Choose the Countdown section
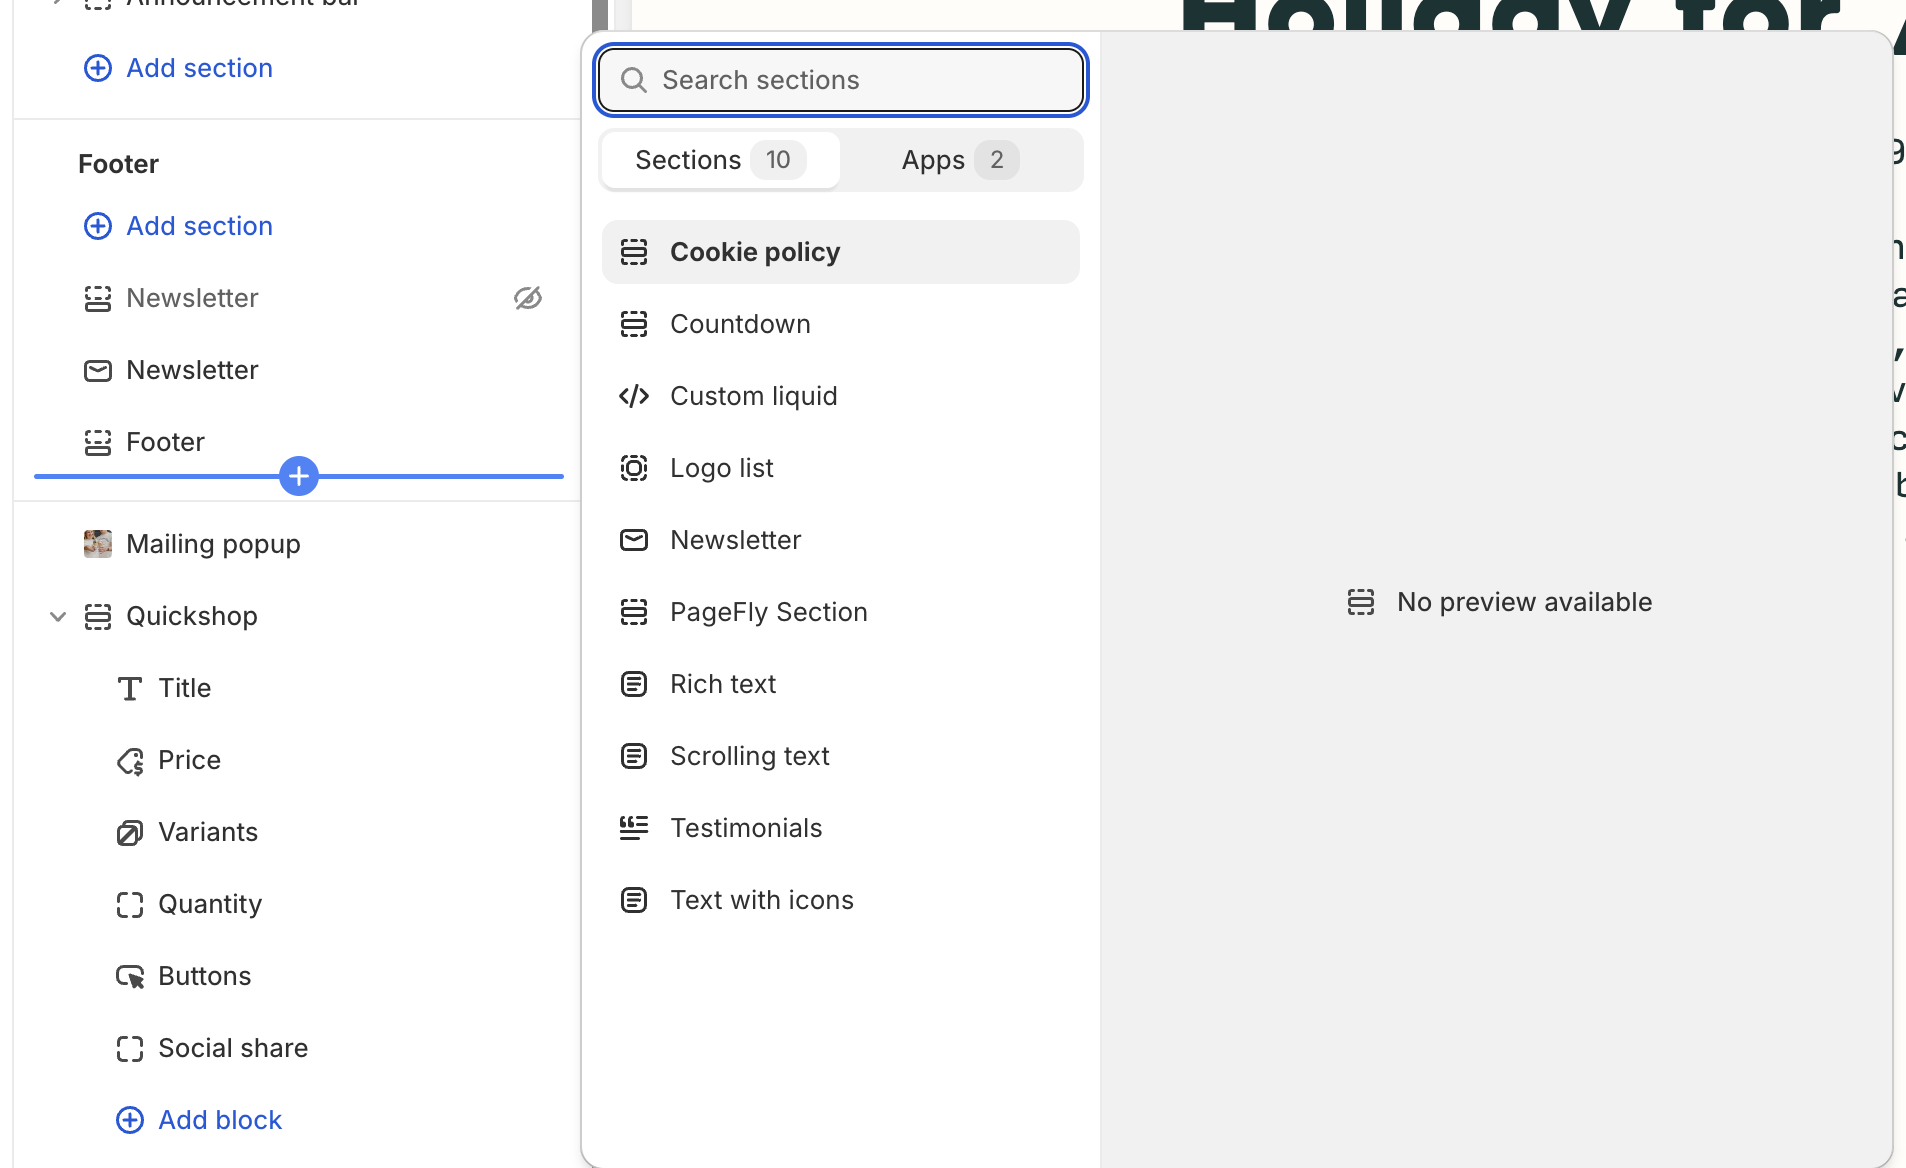The height and width of the screenshot is (1168, 1906). (740, 324)
